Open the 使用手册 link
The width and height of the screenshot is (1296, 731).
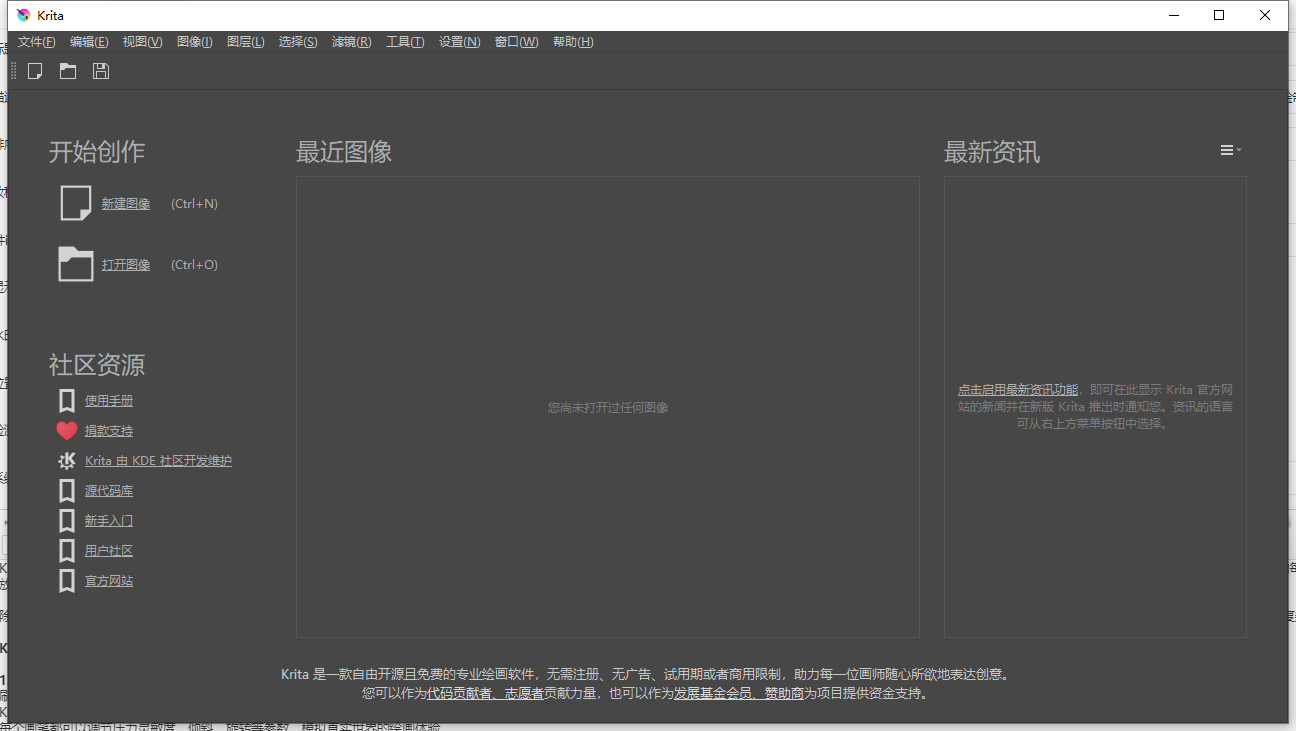[109, 401]
